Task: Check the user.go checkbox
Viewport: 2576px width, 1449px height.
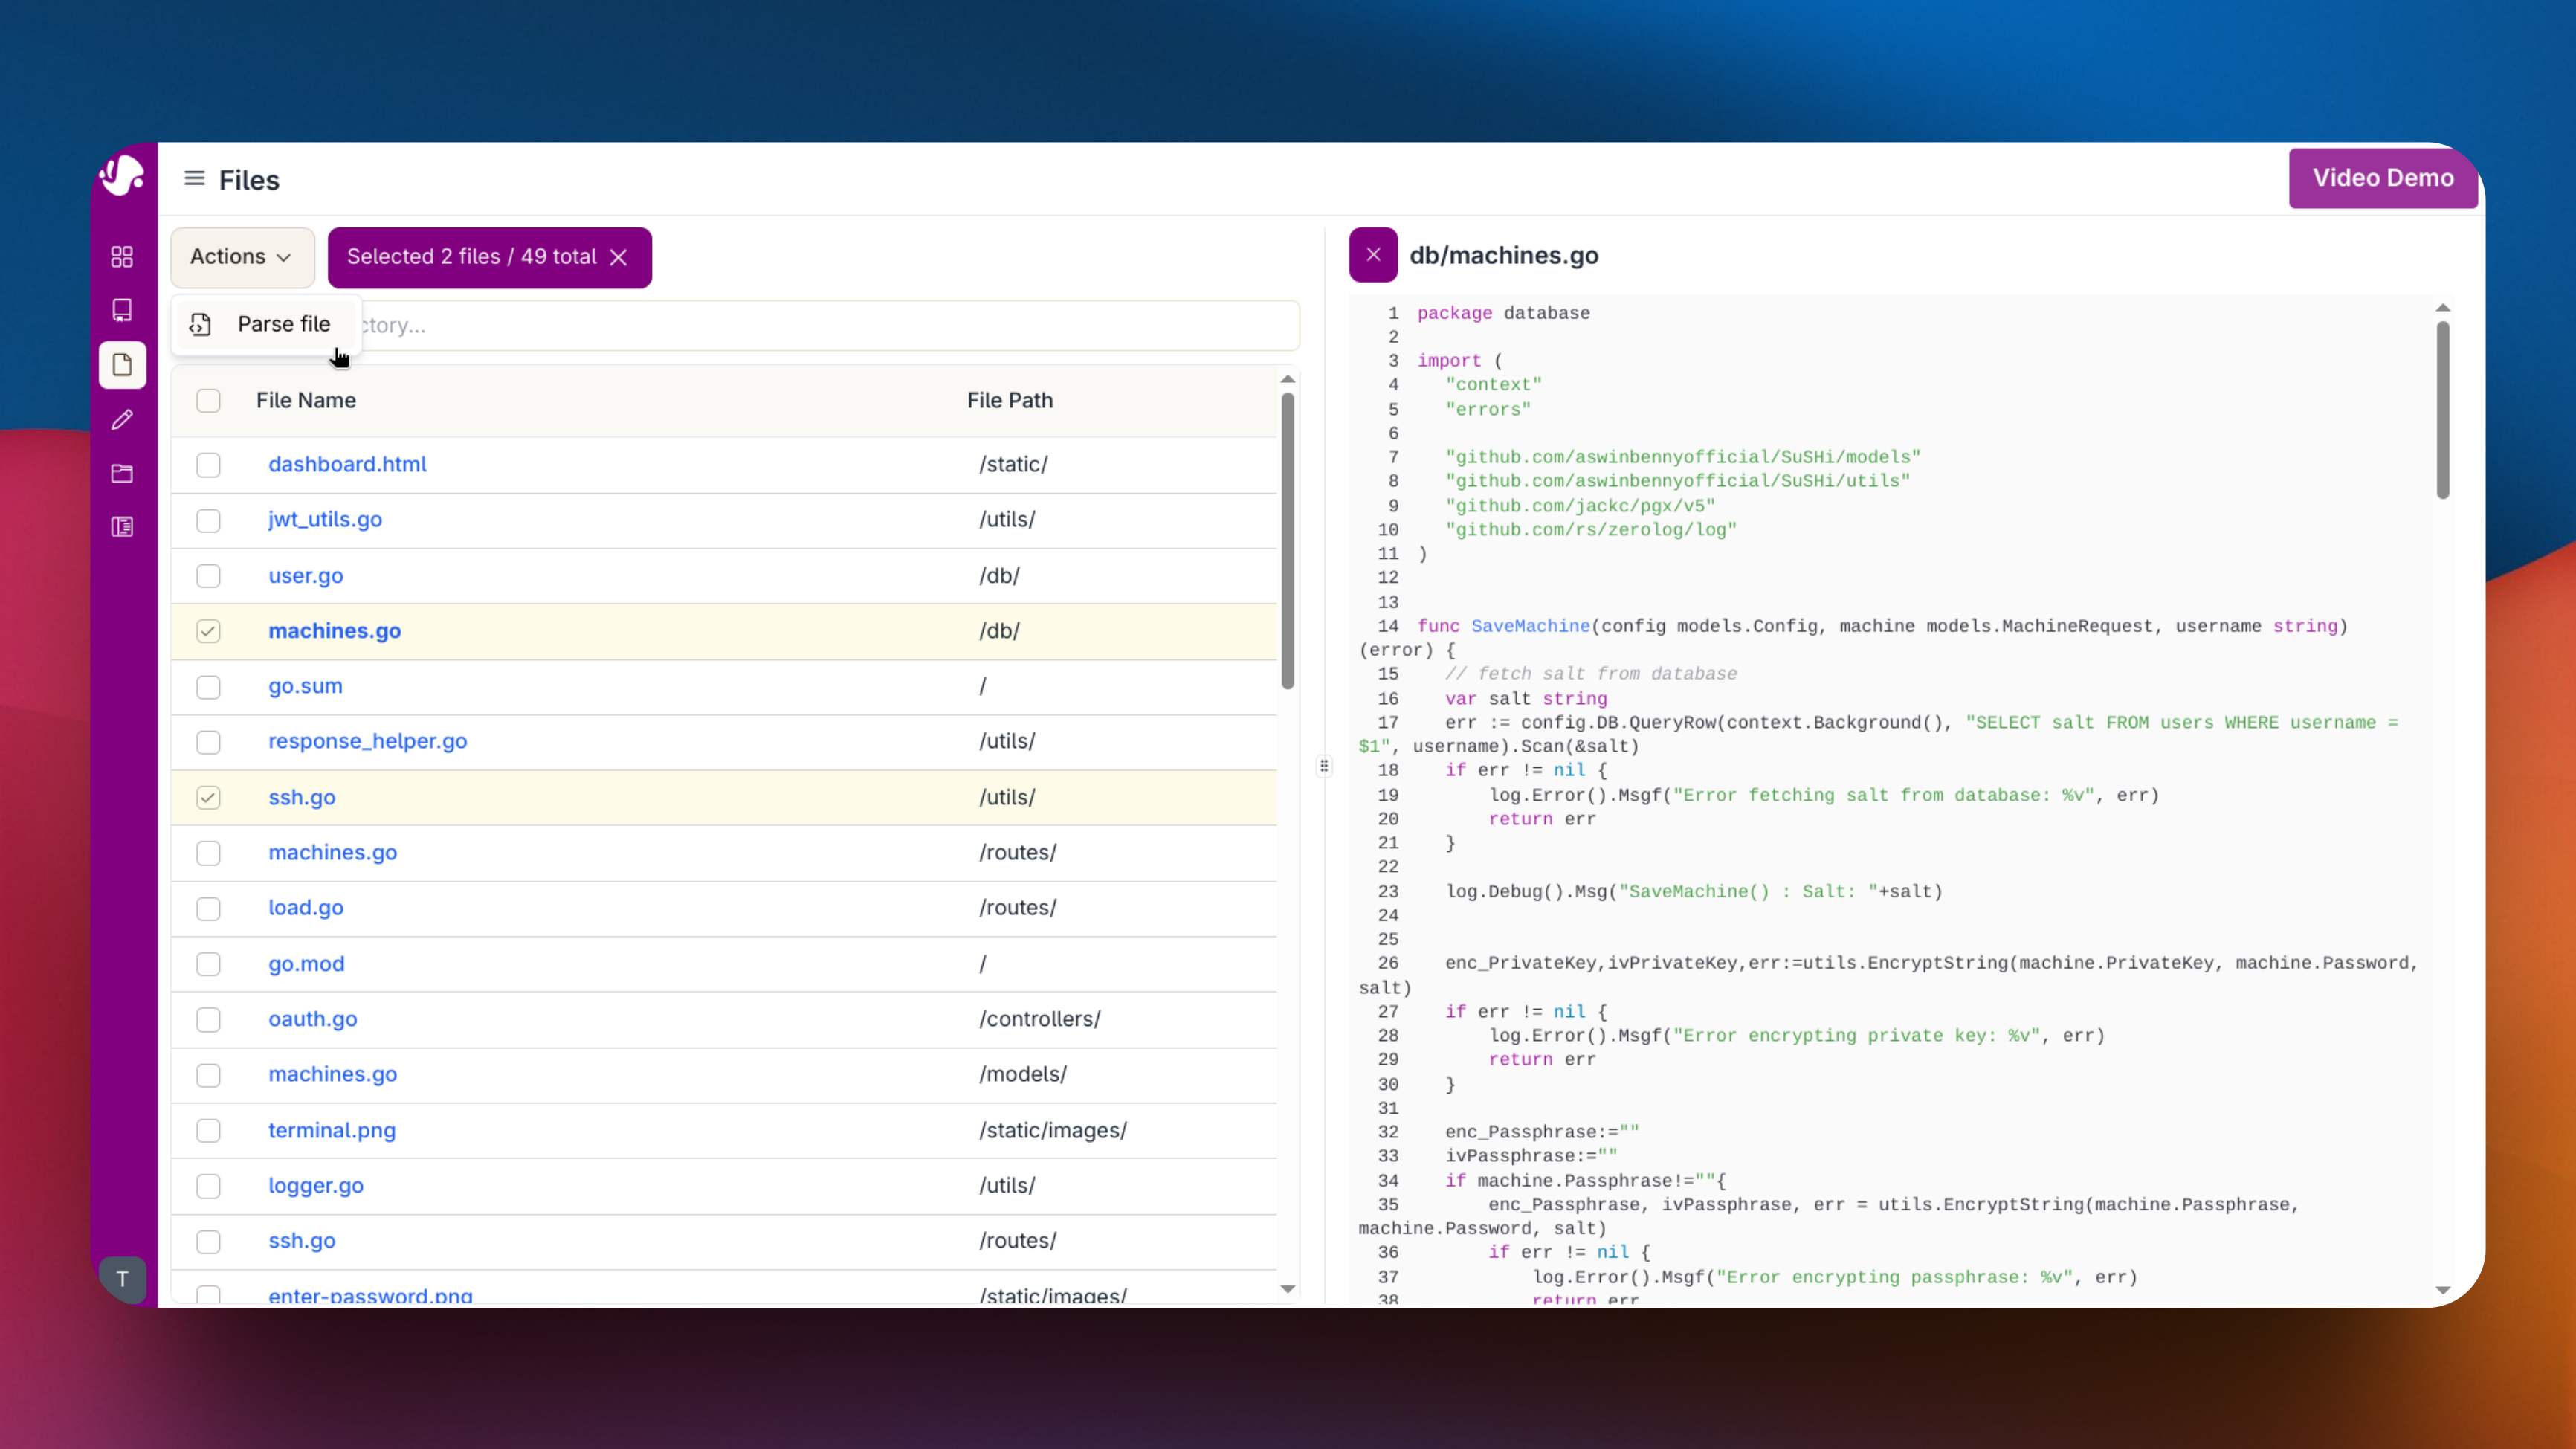Action: tap(208, 576)
